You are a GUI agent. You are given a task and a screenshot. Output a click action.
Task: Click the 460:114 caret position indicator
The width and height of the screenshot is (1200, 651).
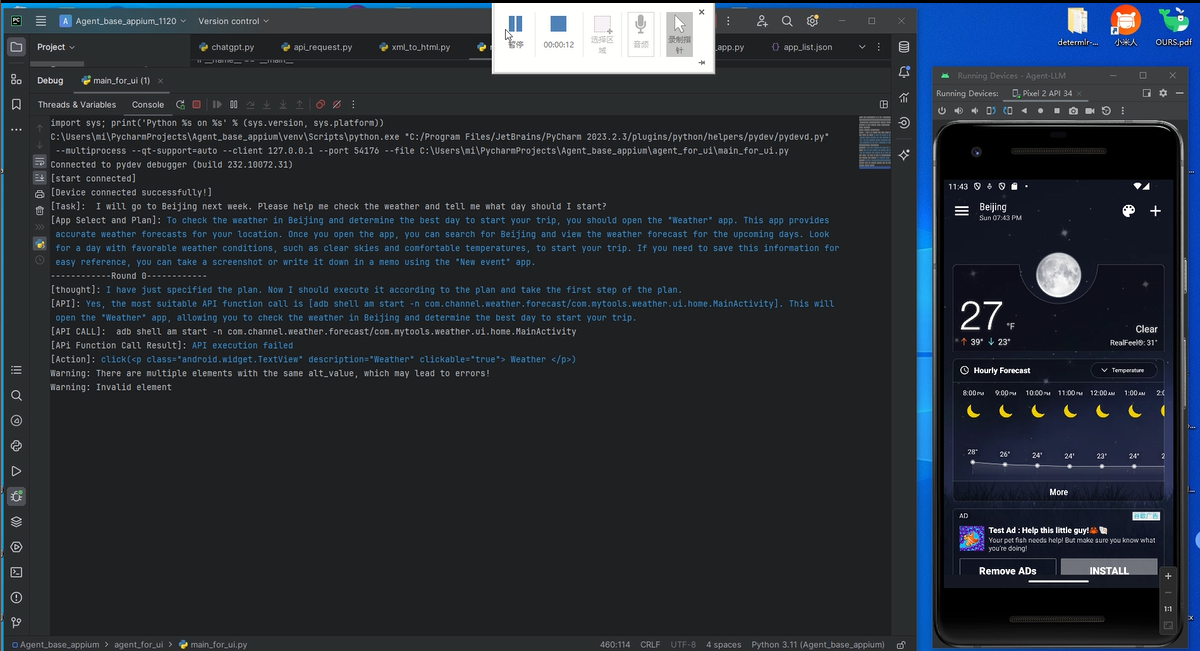click(614, 645)
